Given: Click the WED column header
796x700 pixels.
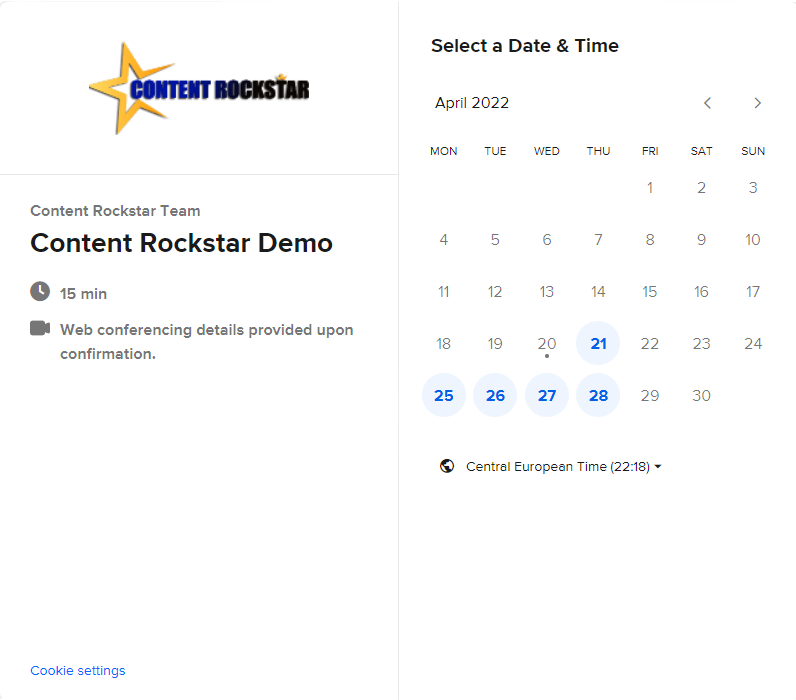Looking at the screenshot, I should [547, 151].
